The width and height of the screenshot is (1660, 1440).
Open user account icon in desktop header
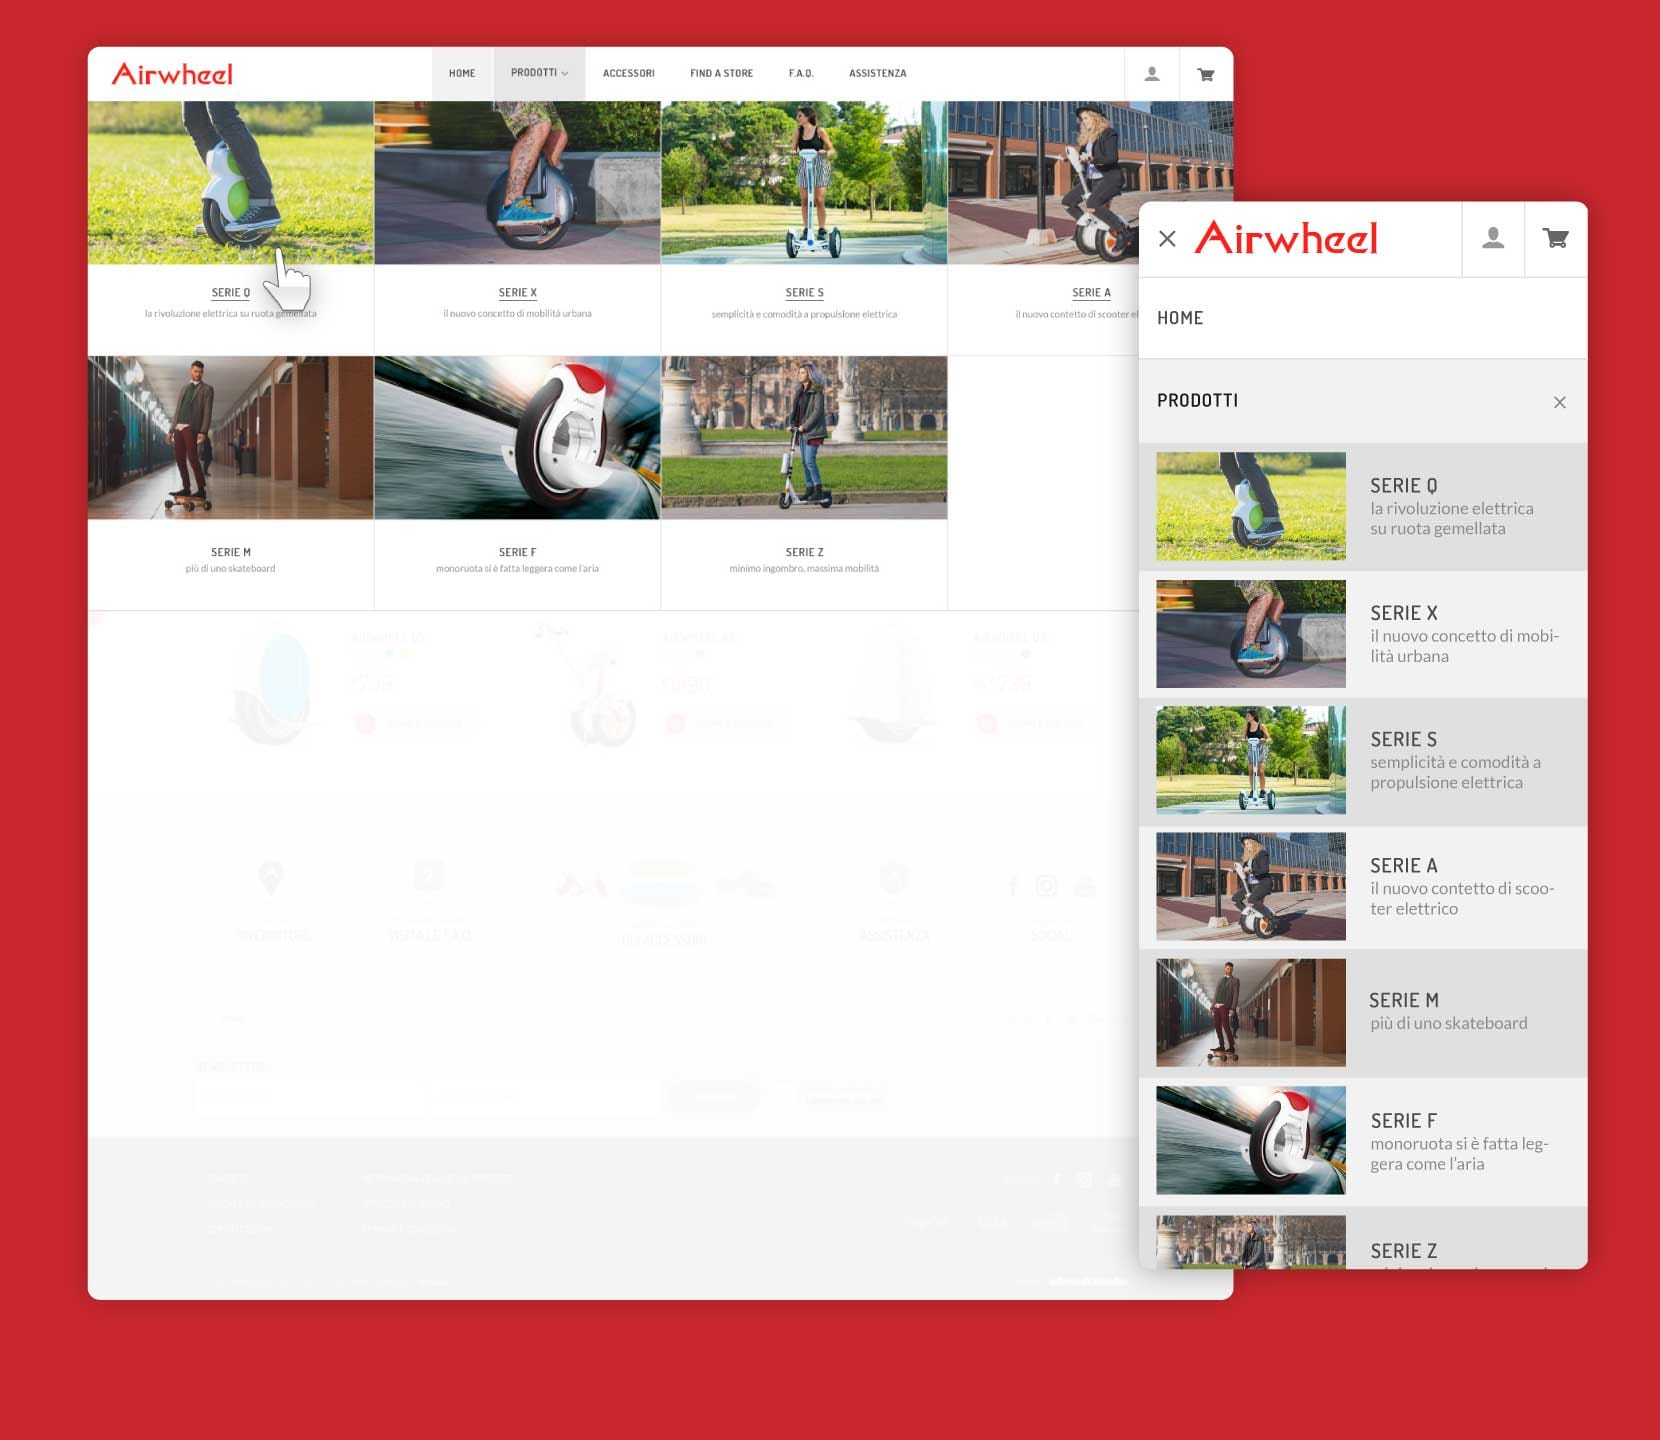(1152, 74)
